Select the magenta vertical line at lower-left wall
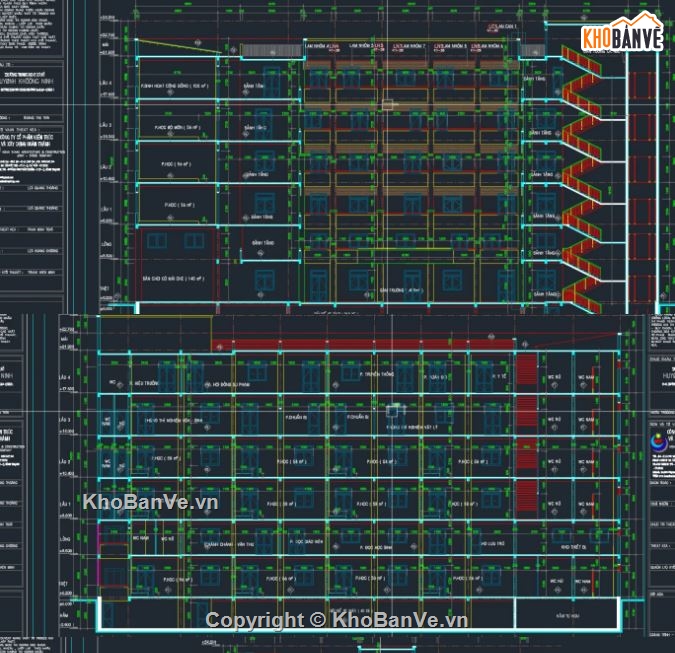The image size is (675, 653). 99,555
